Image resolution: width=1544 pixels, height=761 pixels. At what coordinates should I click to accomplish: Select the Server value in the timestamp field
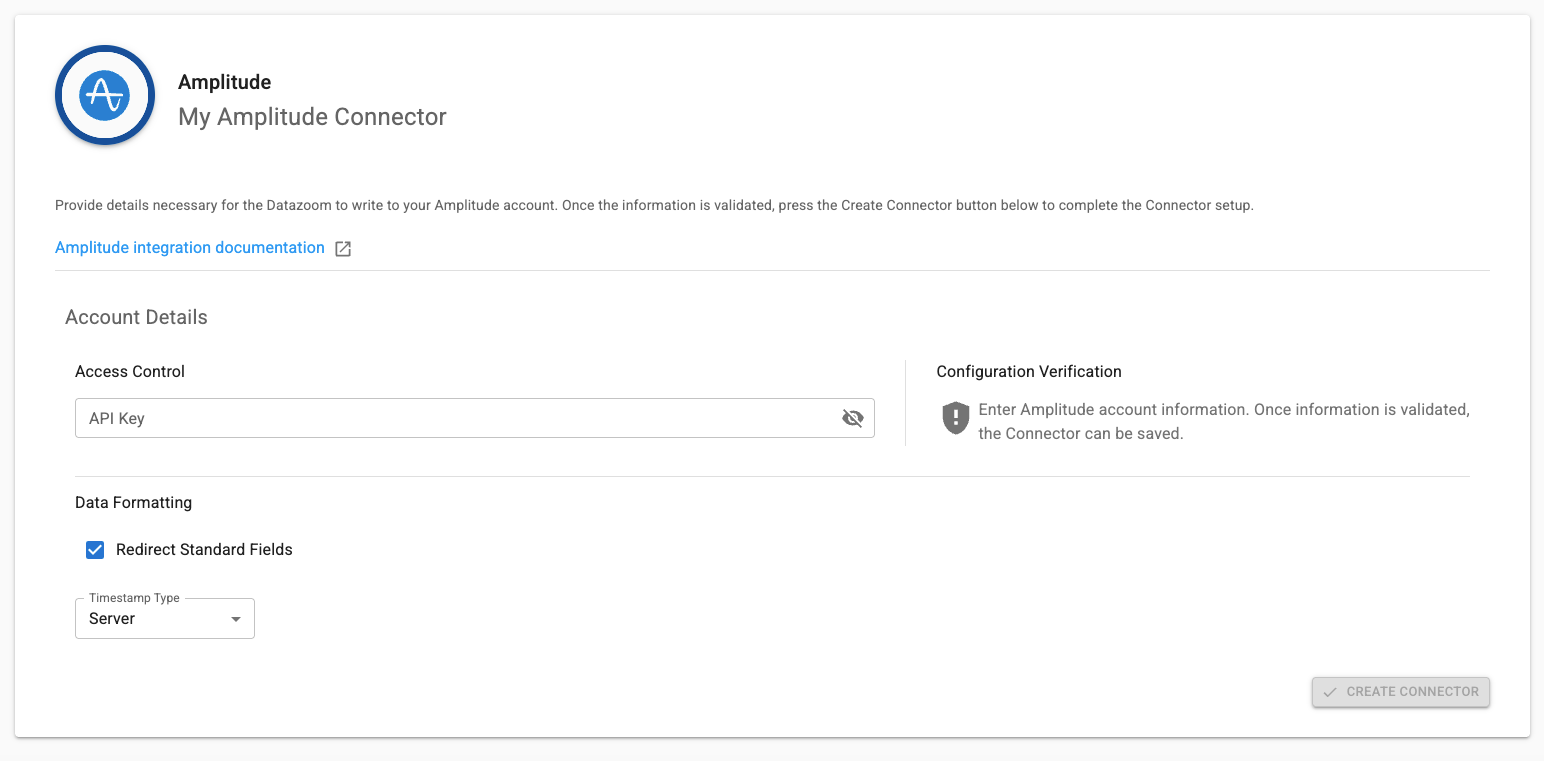[112, 619]
